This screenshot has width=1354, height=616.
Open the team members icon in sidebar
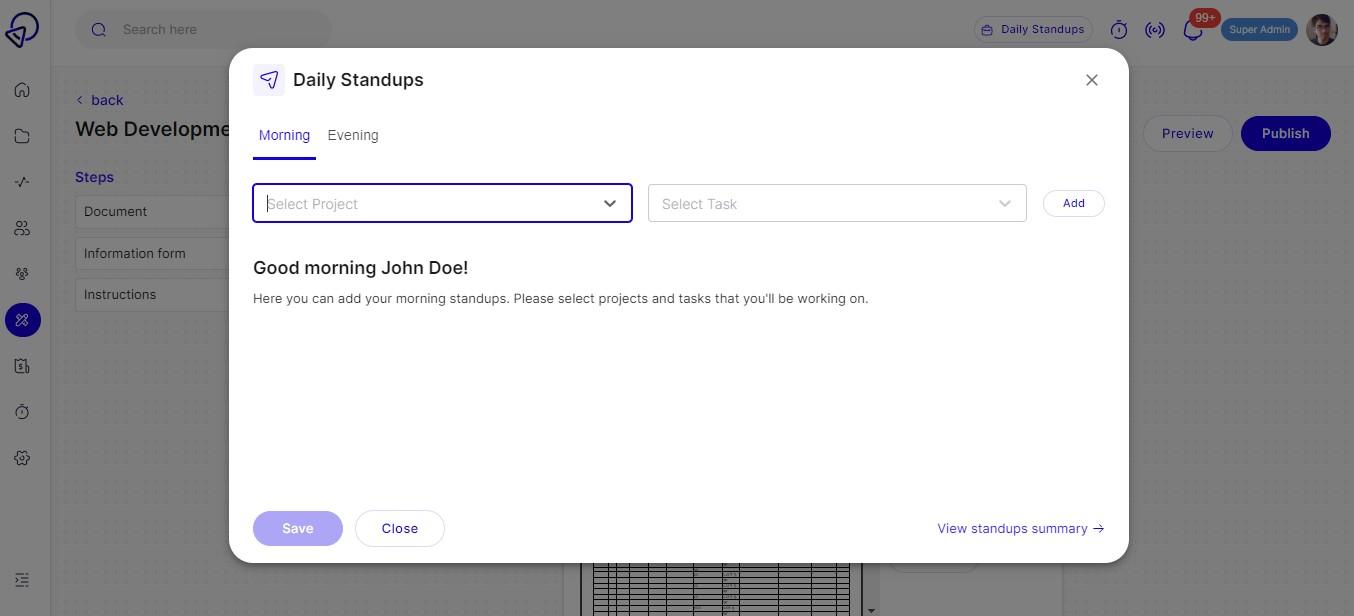(21, 227)
